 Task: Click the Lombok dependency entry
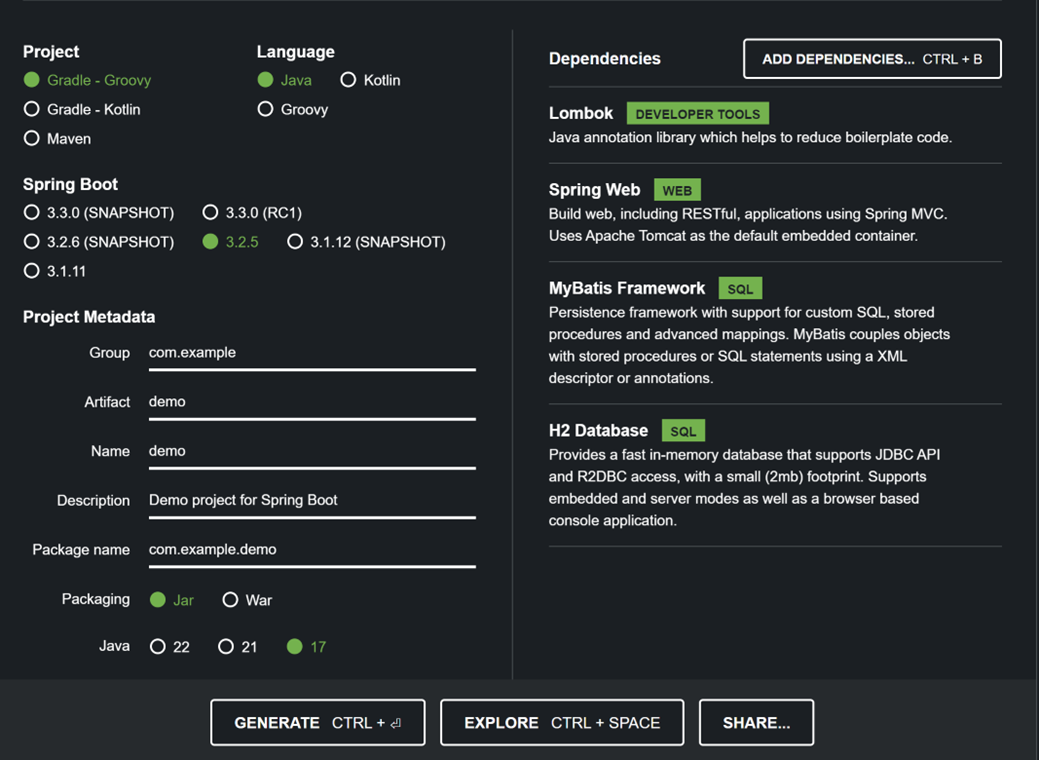775,125
